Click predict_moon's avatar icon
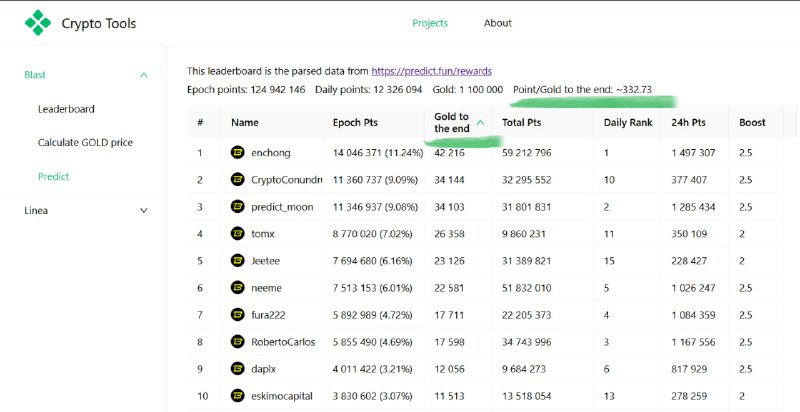Screen dimensions: 800x412 (237, 207)
